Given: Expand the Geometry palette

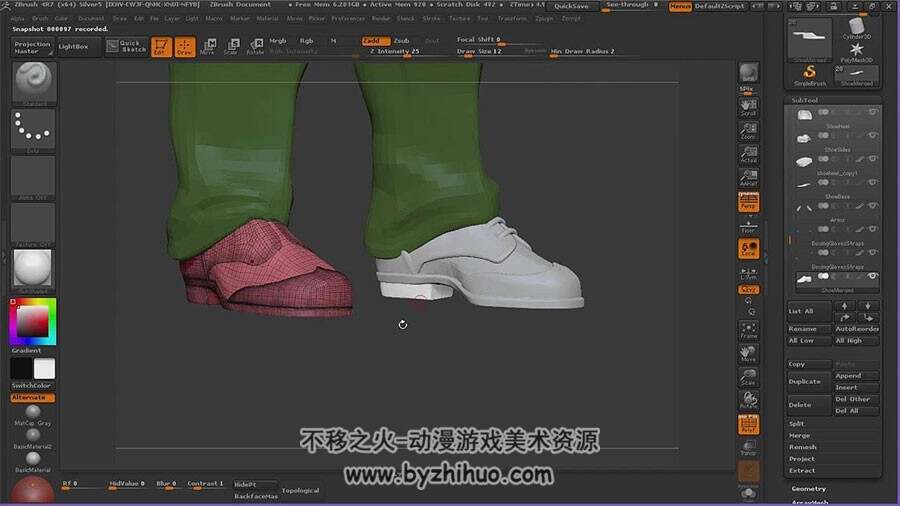Looking at the screenshot, I should pos(809,489).
